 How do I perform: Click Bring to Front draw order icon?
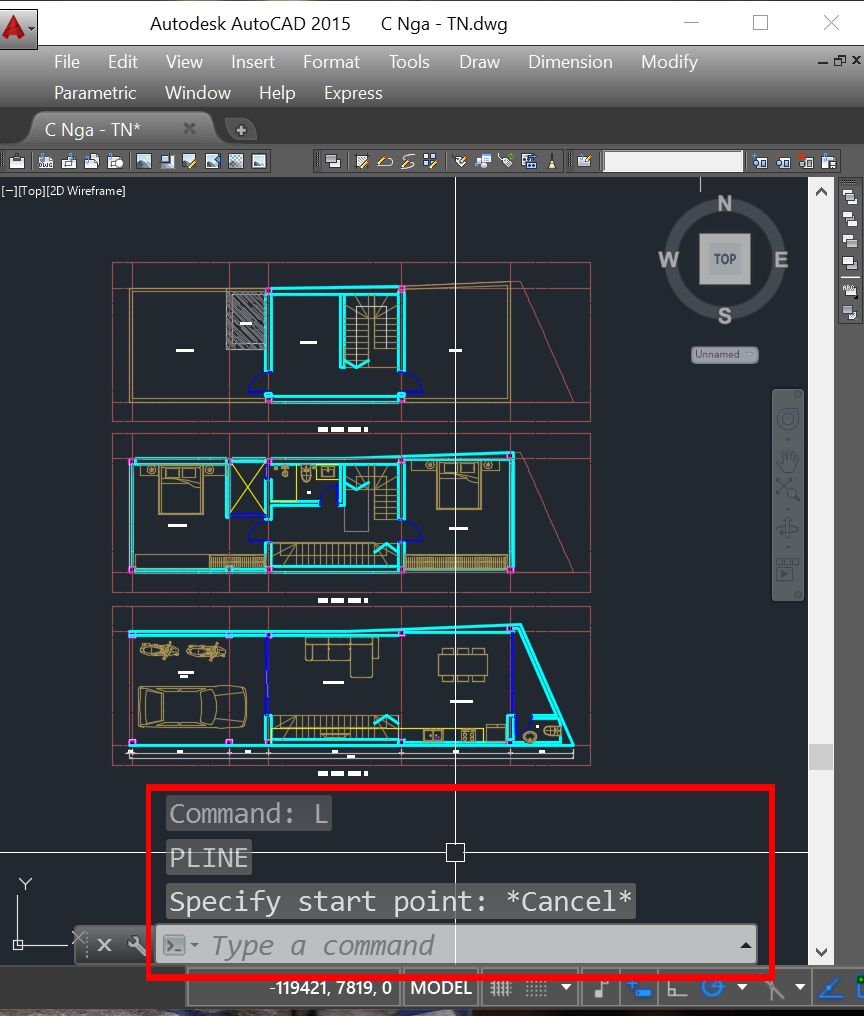point(850,197)
